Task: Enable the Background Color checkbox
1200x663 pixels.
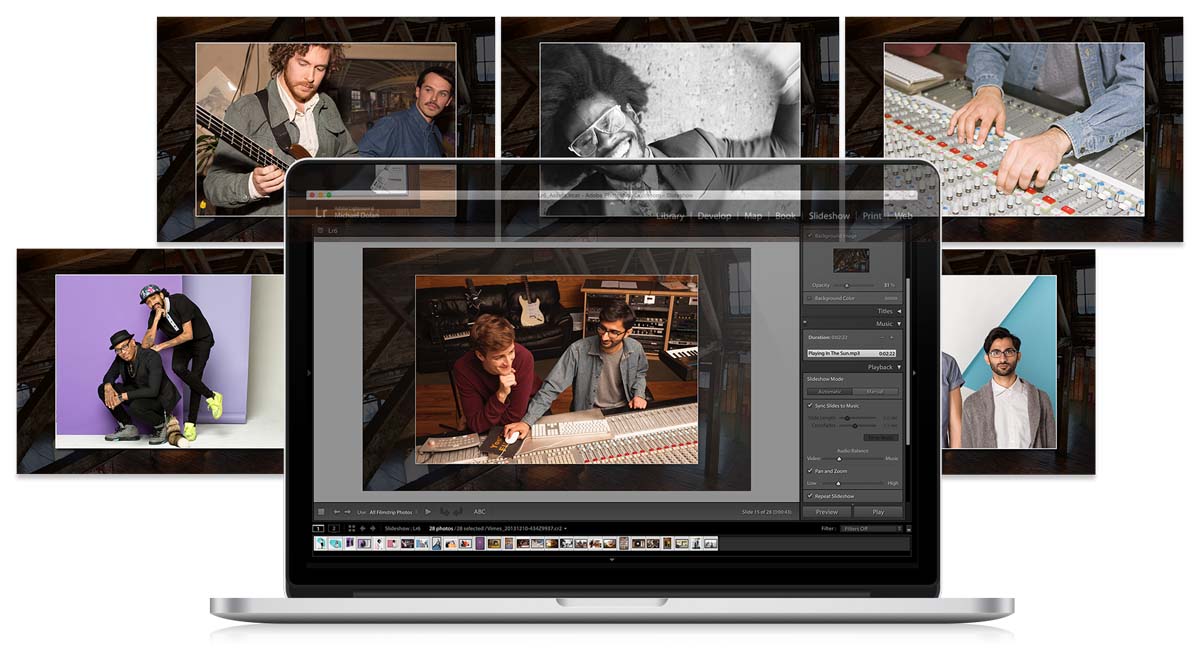Action: [x=810, y=298]
